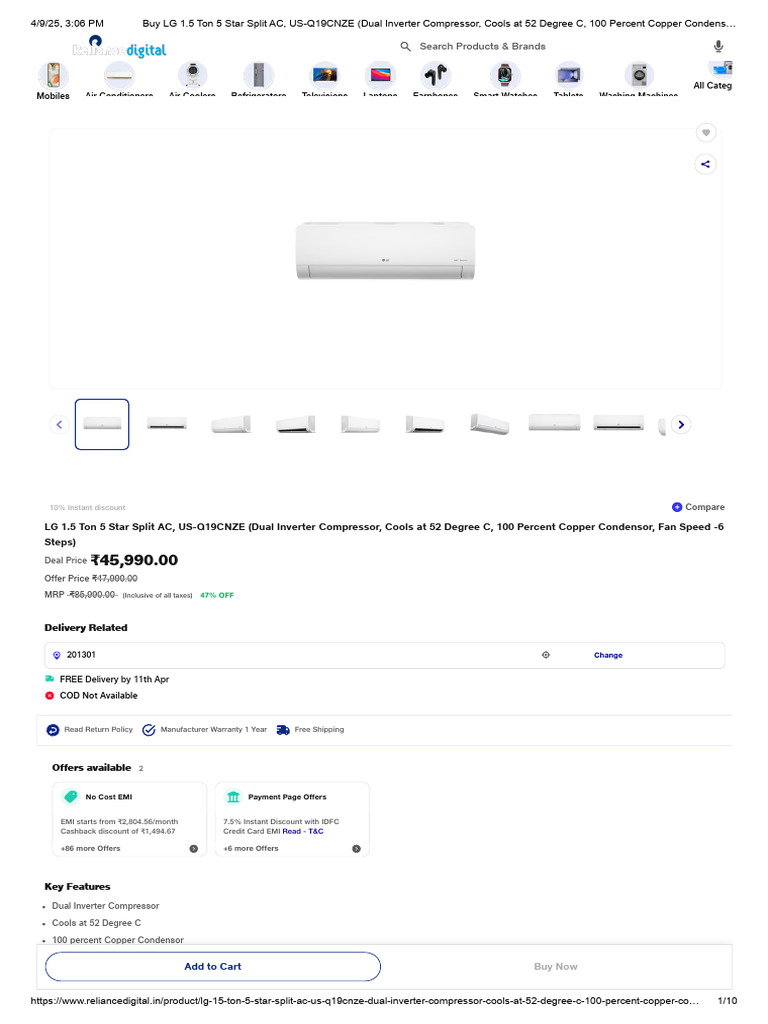Viewport: 768px width, 1024px height.
Task: Open the Earphones category icon
Action: coord(435,76)
